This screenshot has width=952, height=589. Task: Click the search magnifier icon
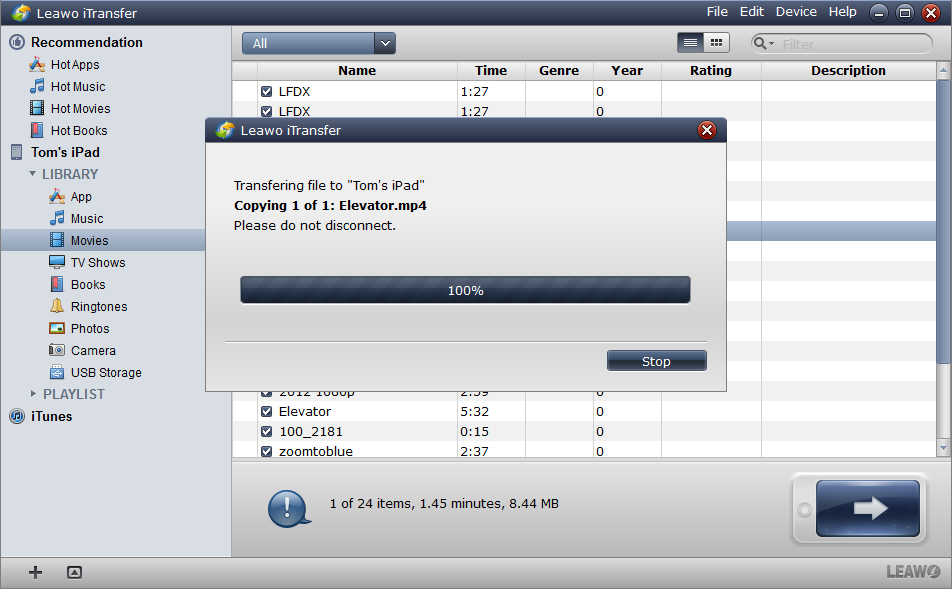point(759,43)
